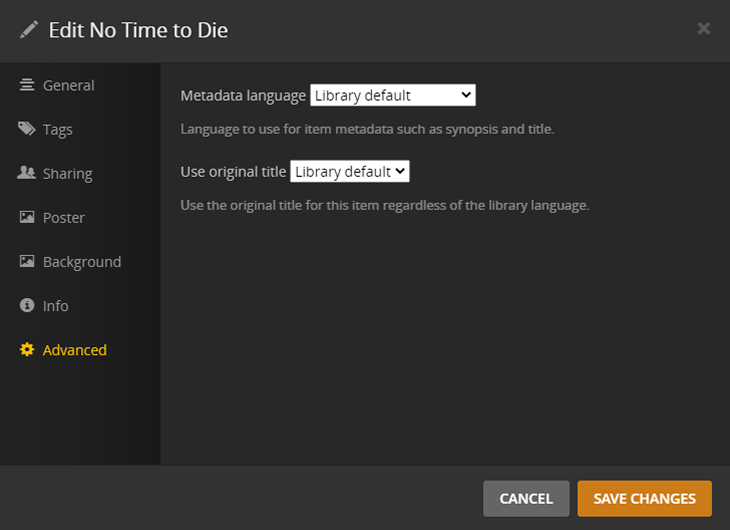Save changes to No Time to Die
The height and width of the screenshot is (530, 730).
[x=644, y=498]
